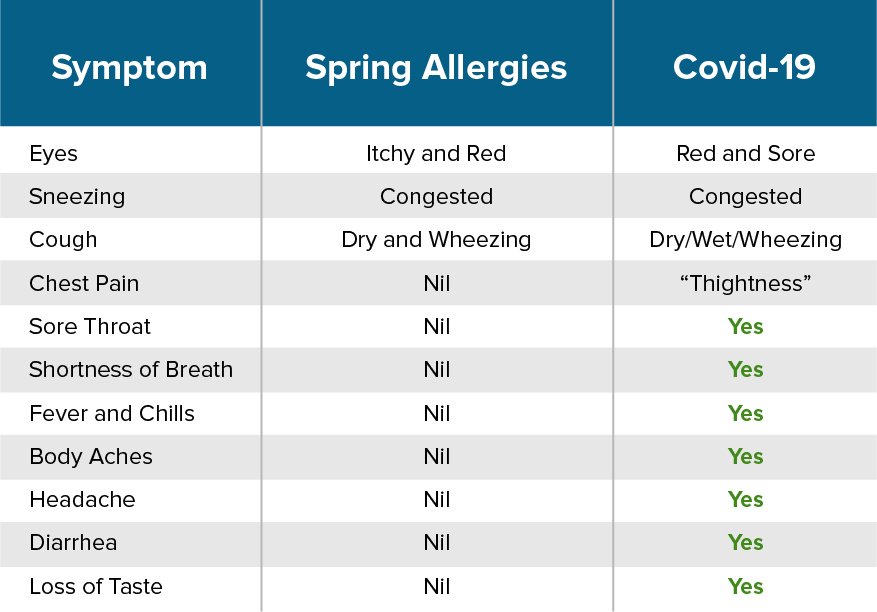Click the Body Aches row label
Image resolution: width=877 pixels, height=612 pixels.
click(x=91, y=457)
